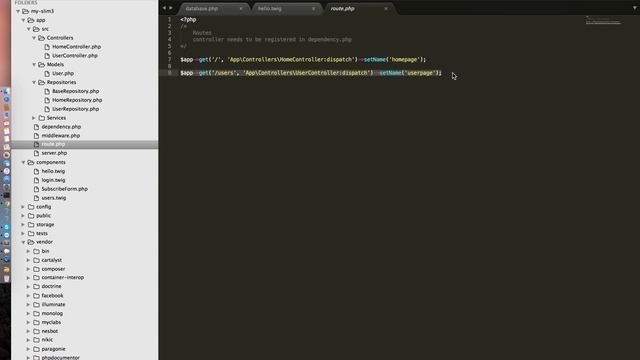
Task: Open server.php file
Action: [54, 153]
